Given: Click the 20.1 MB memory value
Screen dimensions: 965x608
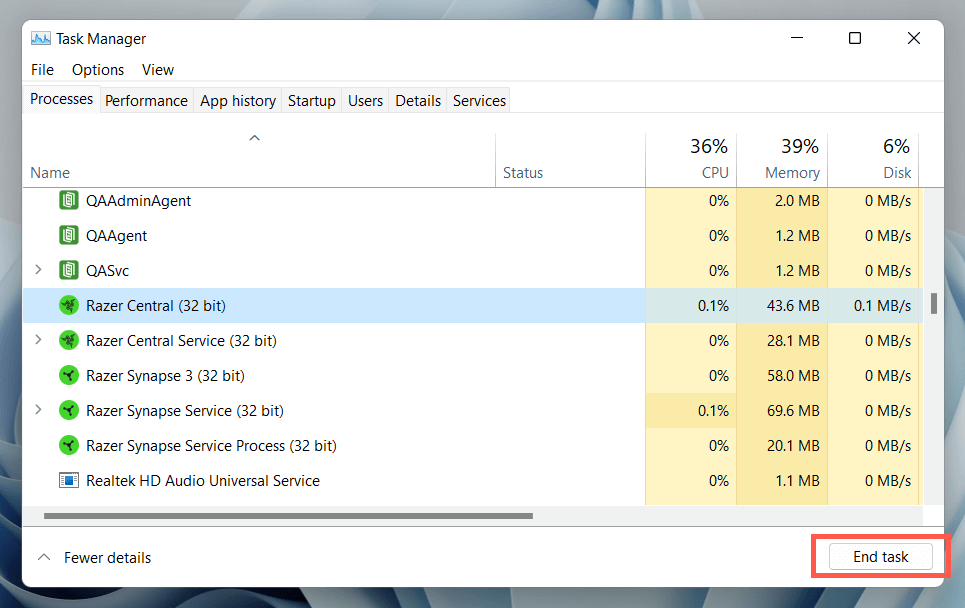Looking at the screenshot, I should pos(793,446).
